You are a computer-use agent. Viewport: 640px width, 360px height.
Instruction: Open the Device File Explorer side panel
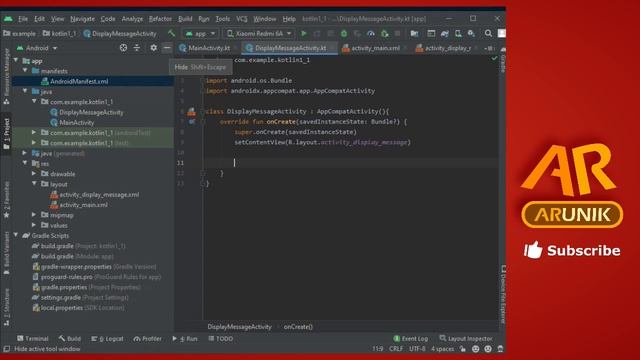pos(503,294)
